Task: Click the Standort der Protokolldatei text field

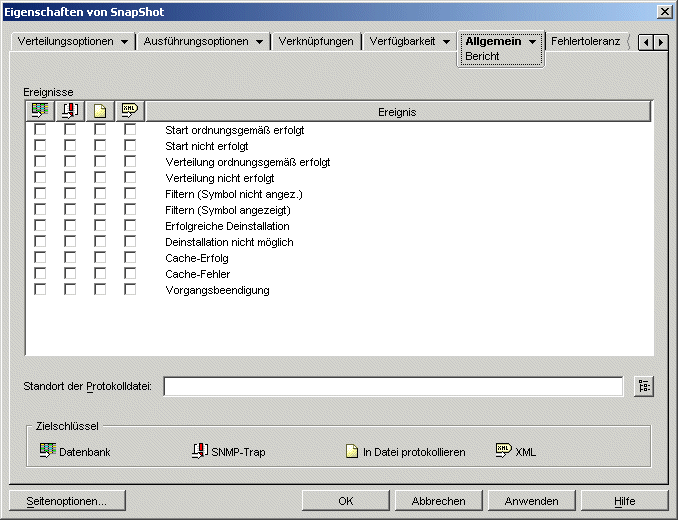Action: pos(392,387)
